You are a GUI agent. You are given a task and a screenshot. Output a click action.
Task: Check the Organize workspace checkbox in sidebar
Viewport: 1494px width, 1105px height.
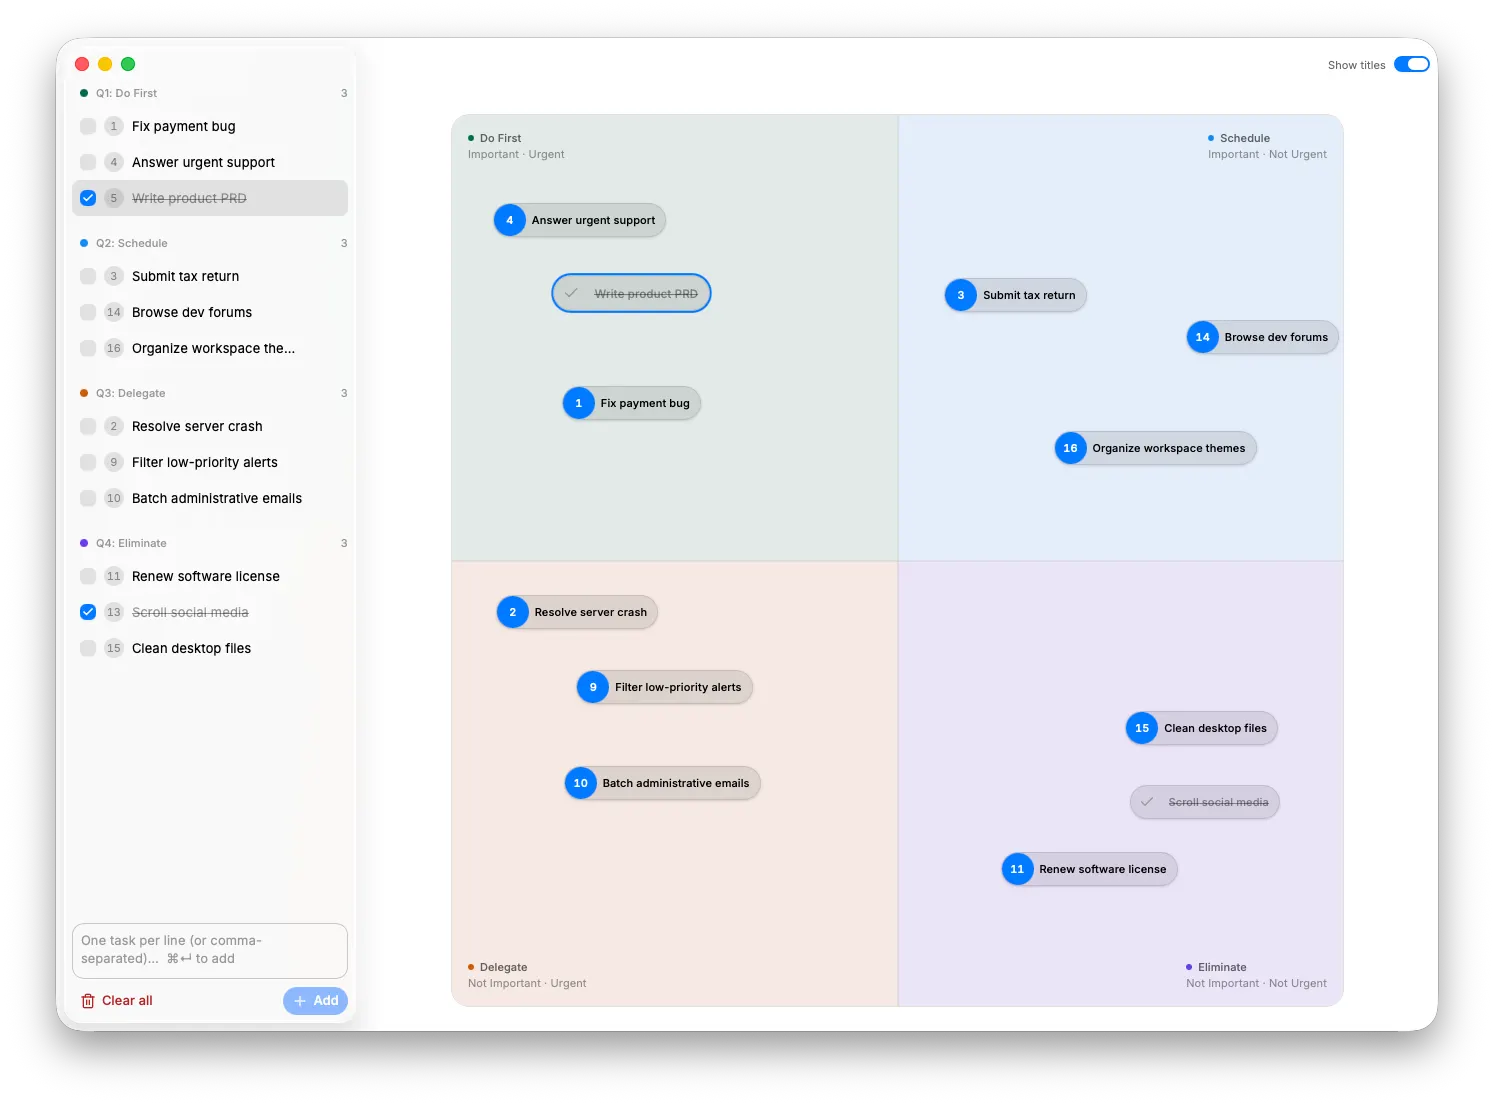coord(88,348)
